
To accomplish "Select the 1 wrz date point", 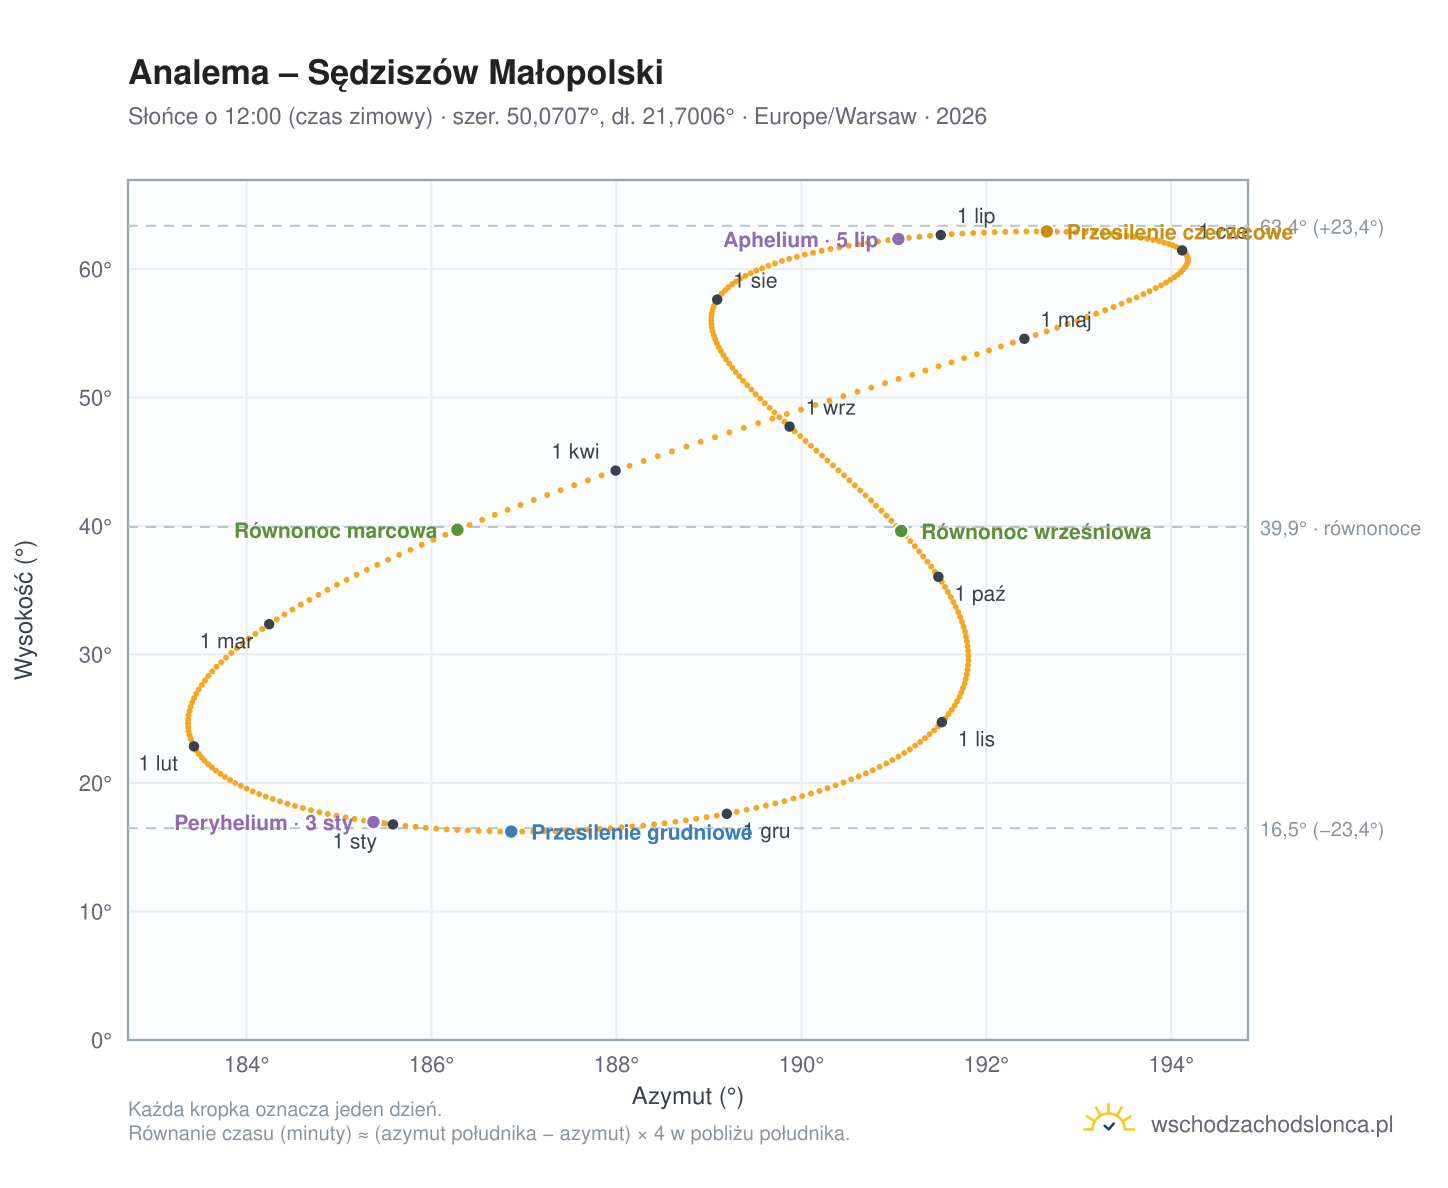I will (x=789, y=427).
